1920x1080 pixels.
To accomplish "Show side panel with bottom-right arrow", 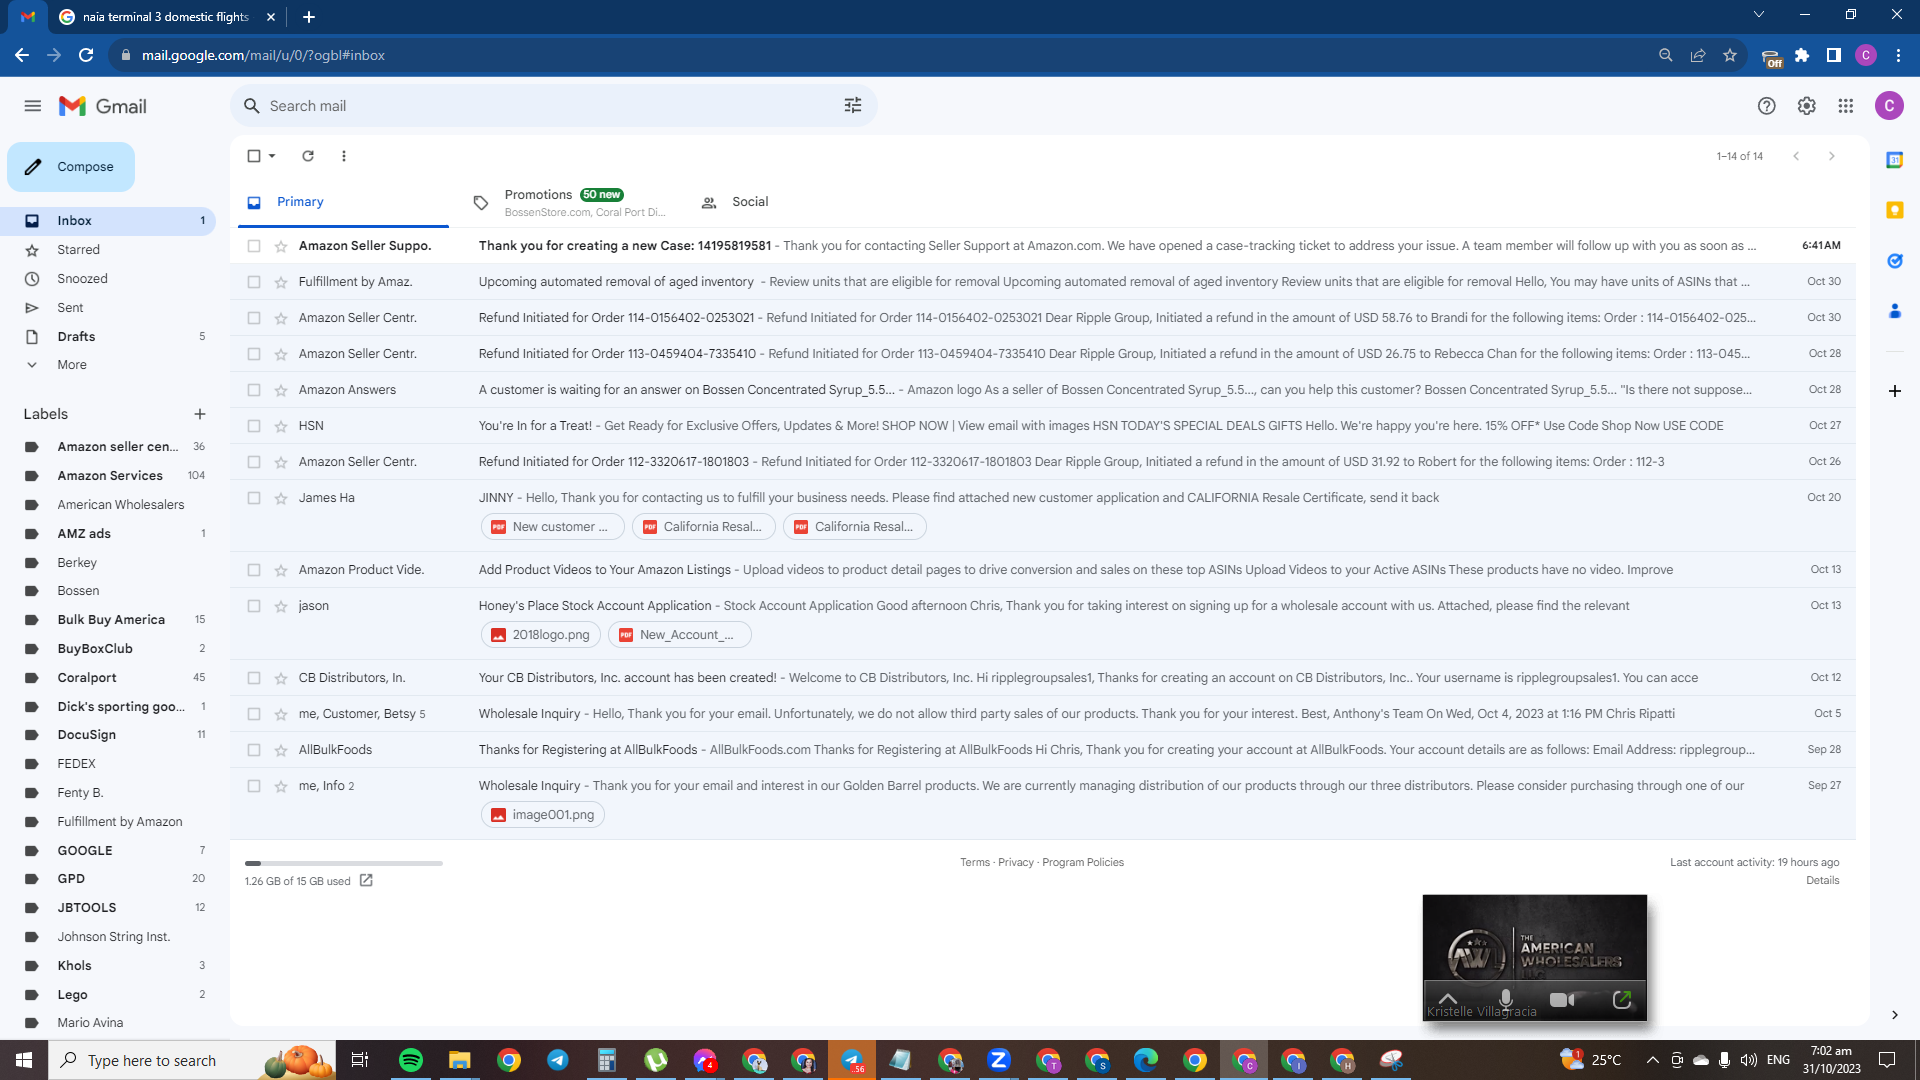I will coord(1894,1015).
